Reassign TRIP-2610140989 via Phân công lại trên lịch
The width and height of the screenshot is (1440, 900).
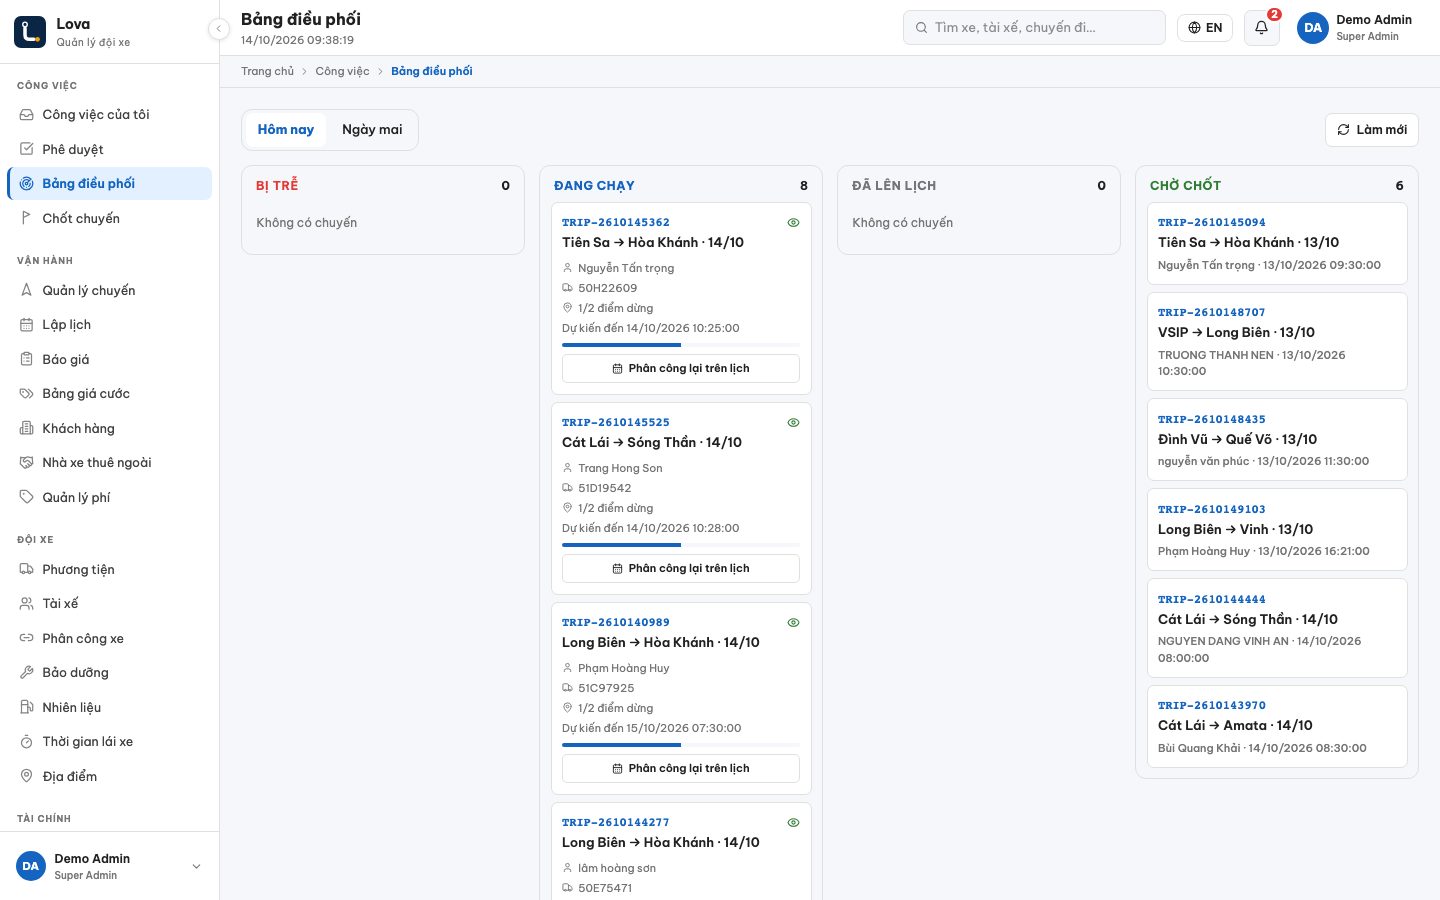coord(681,768)
